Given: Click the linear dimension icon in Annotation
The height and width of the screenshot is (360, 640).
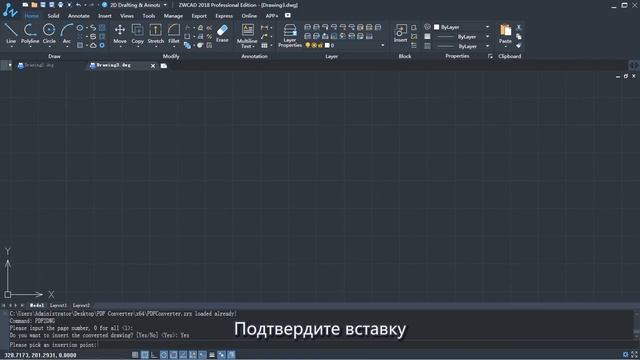Looking at the screenshot, I should [x=264, y=28].
